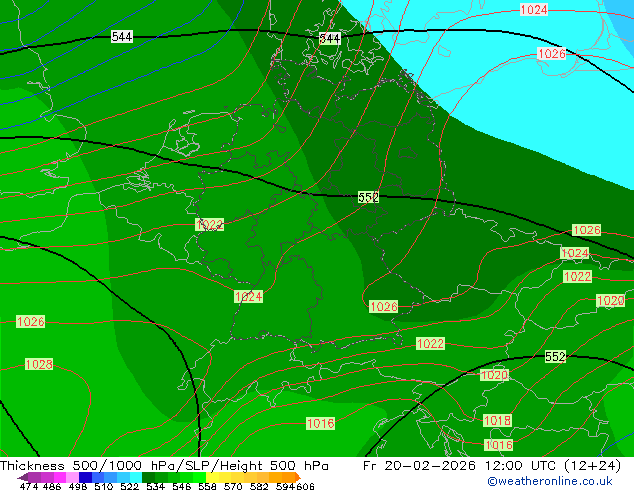Click legend value 510
634x490 pixels.
click(104, 486)
